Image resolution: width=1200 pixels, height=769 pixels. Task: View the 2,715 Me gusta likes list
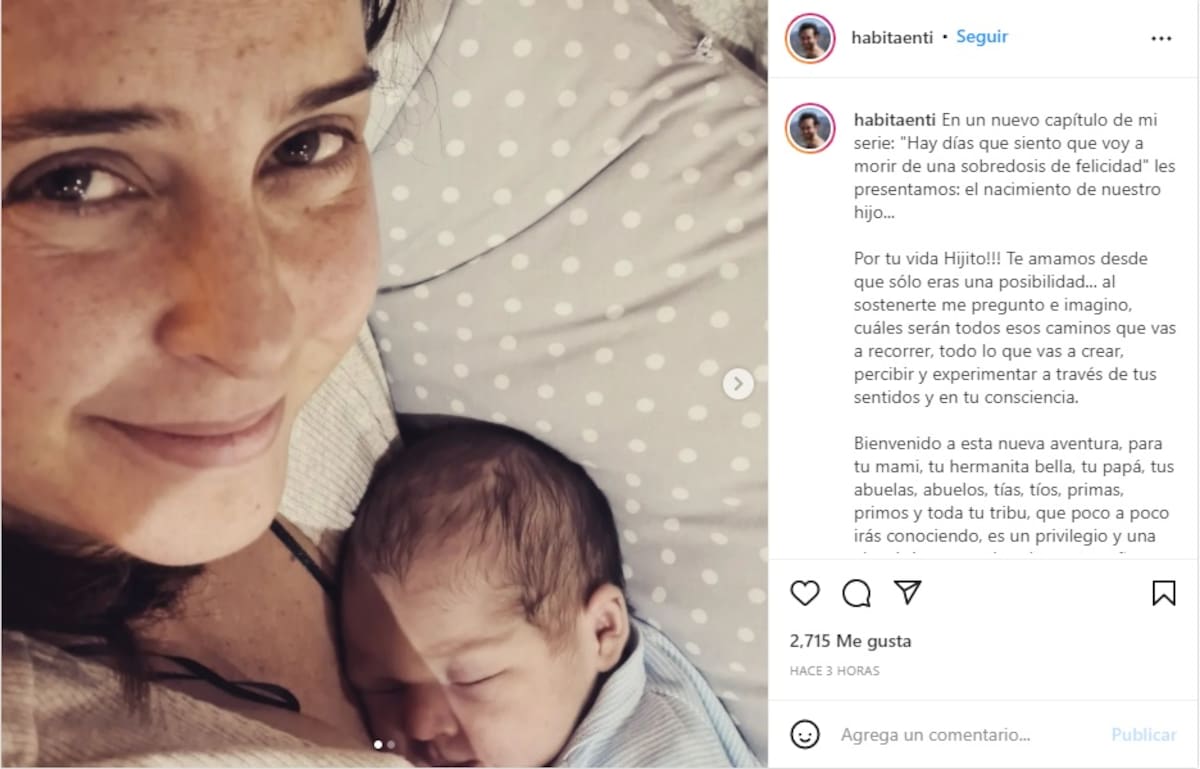[850, 641]
